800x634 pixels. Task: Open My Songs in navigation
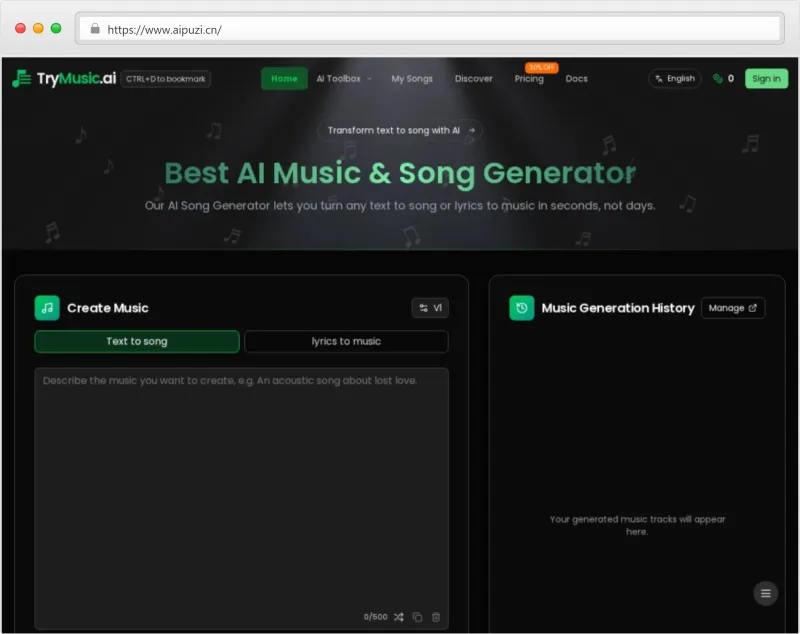coord(412,78)
